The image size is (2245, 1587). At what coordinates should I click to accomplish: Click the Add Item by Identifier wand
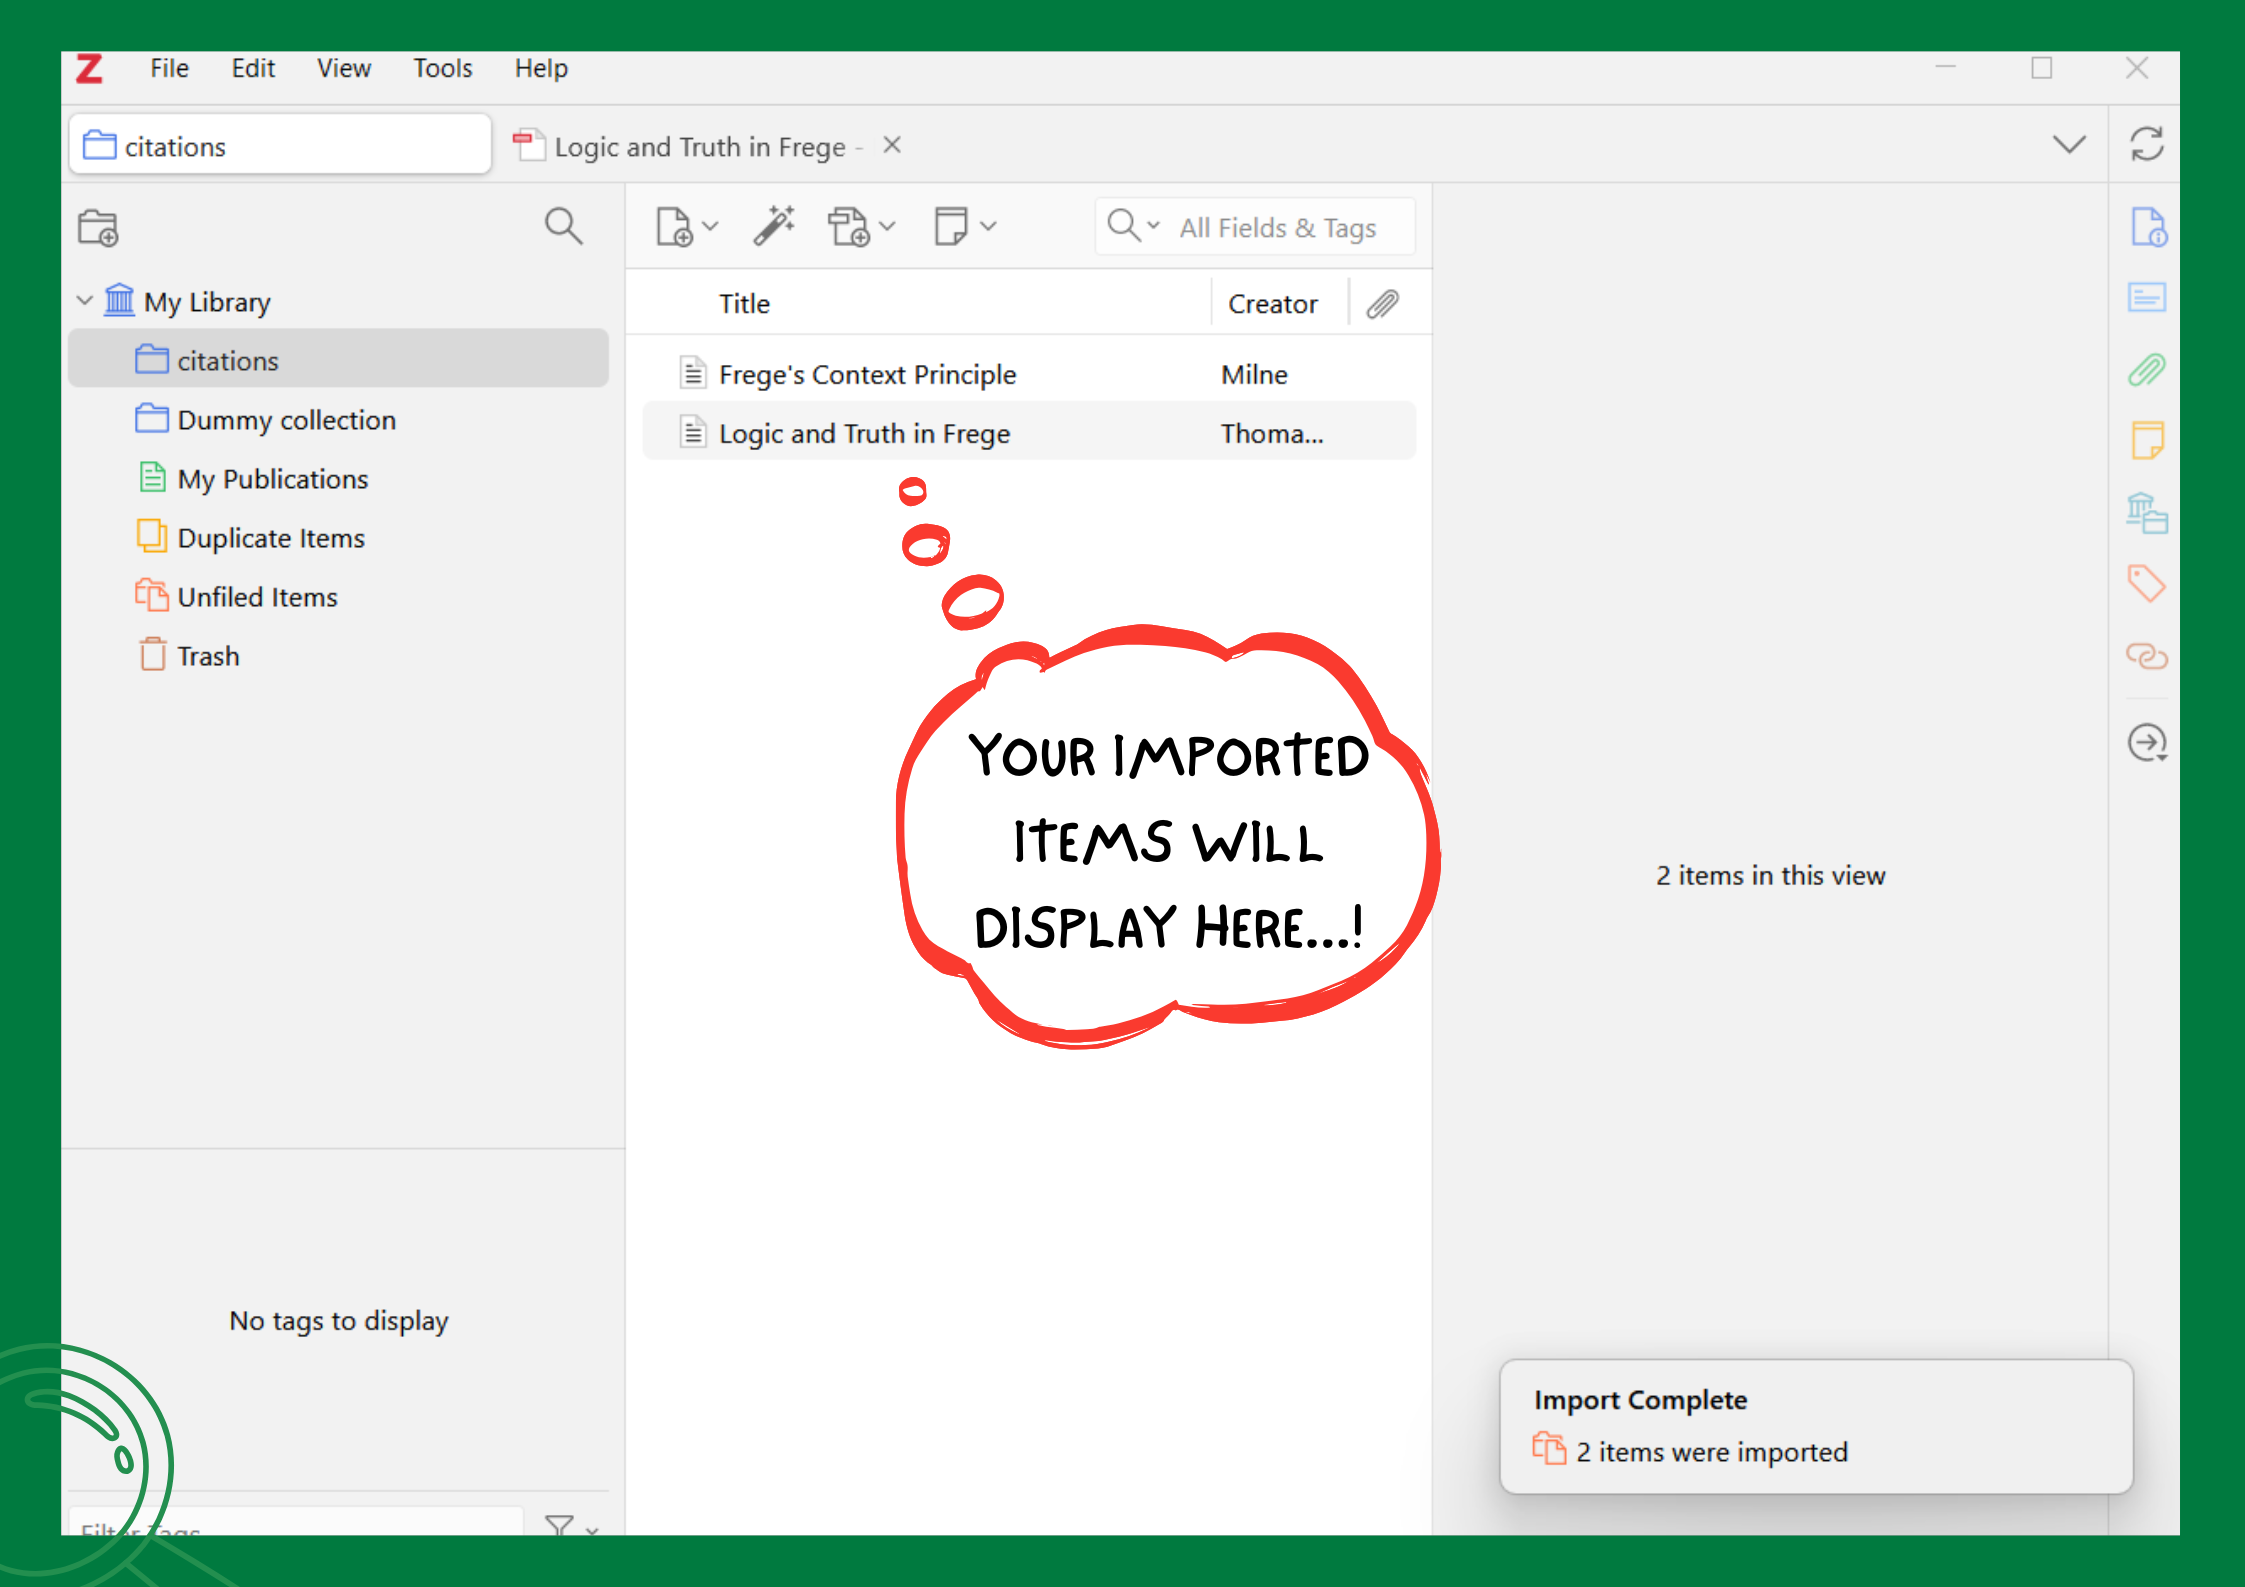click(x=774, y=226)
